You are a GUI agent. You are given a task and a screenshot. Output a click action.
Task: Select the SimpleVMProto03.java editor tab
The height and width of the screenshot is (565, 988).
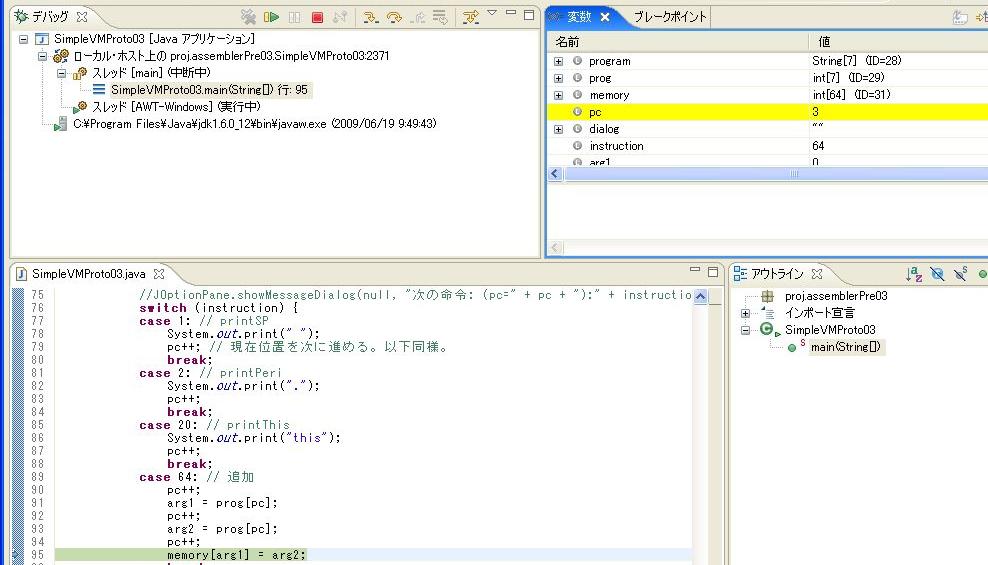[90, 273]
